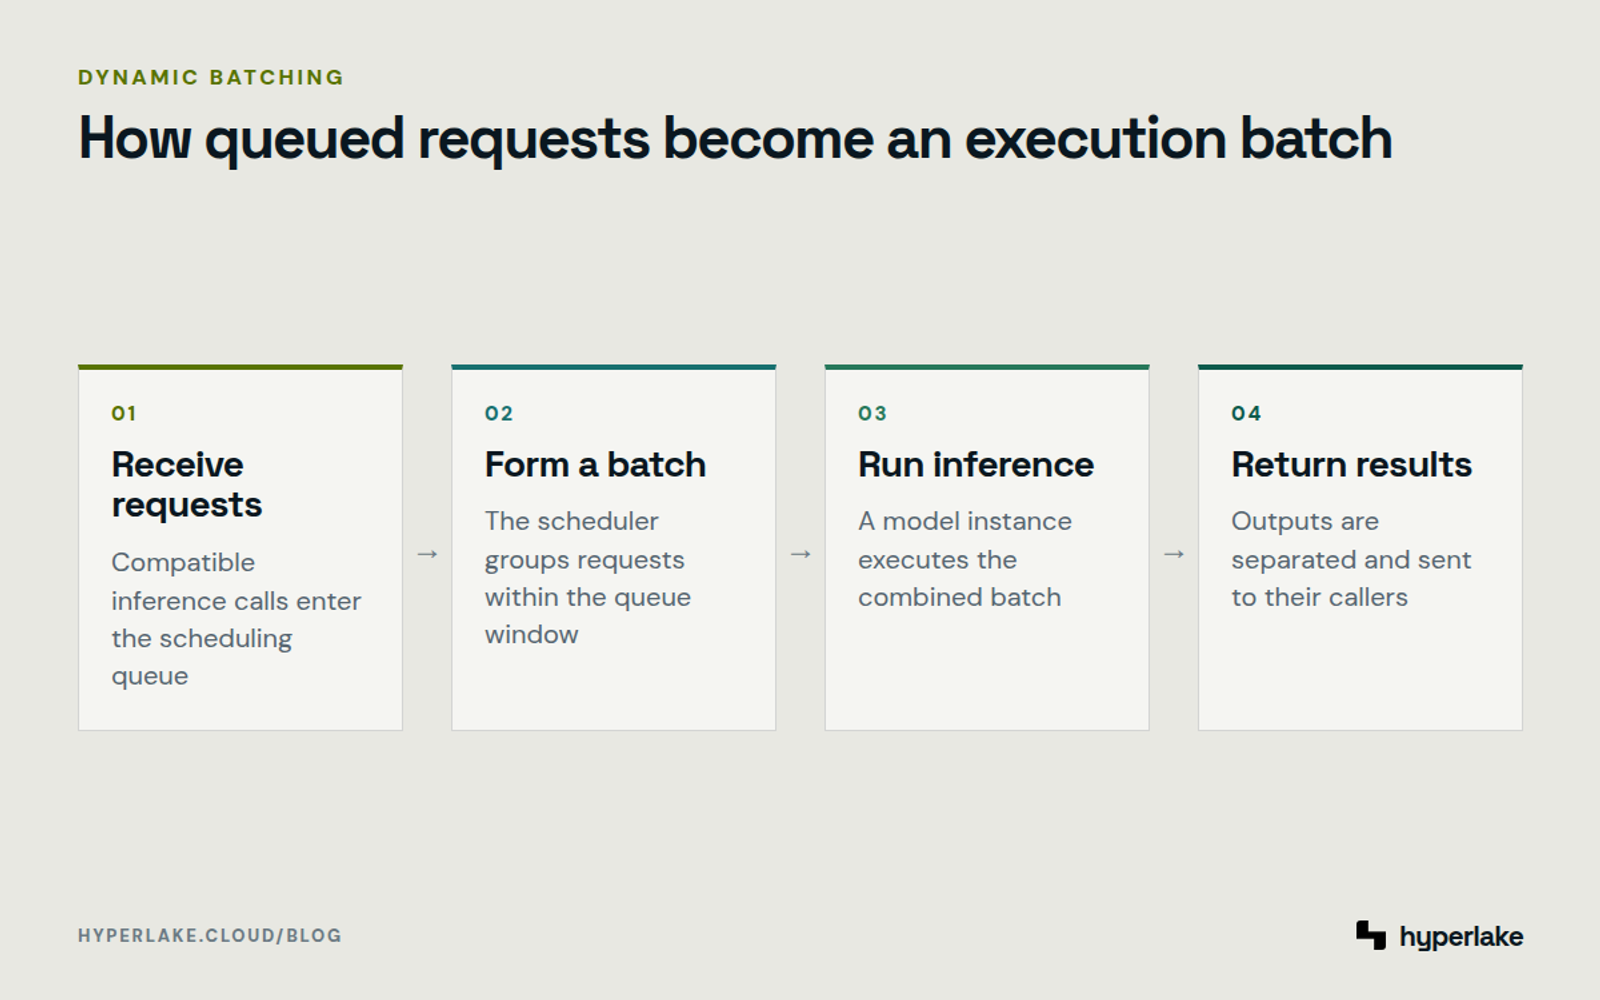The image size is (1600, 1000).
Task: Click the DYNAMIC BATCHING label
Action: pyautogui.click(x=211, y=77)
